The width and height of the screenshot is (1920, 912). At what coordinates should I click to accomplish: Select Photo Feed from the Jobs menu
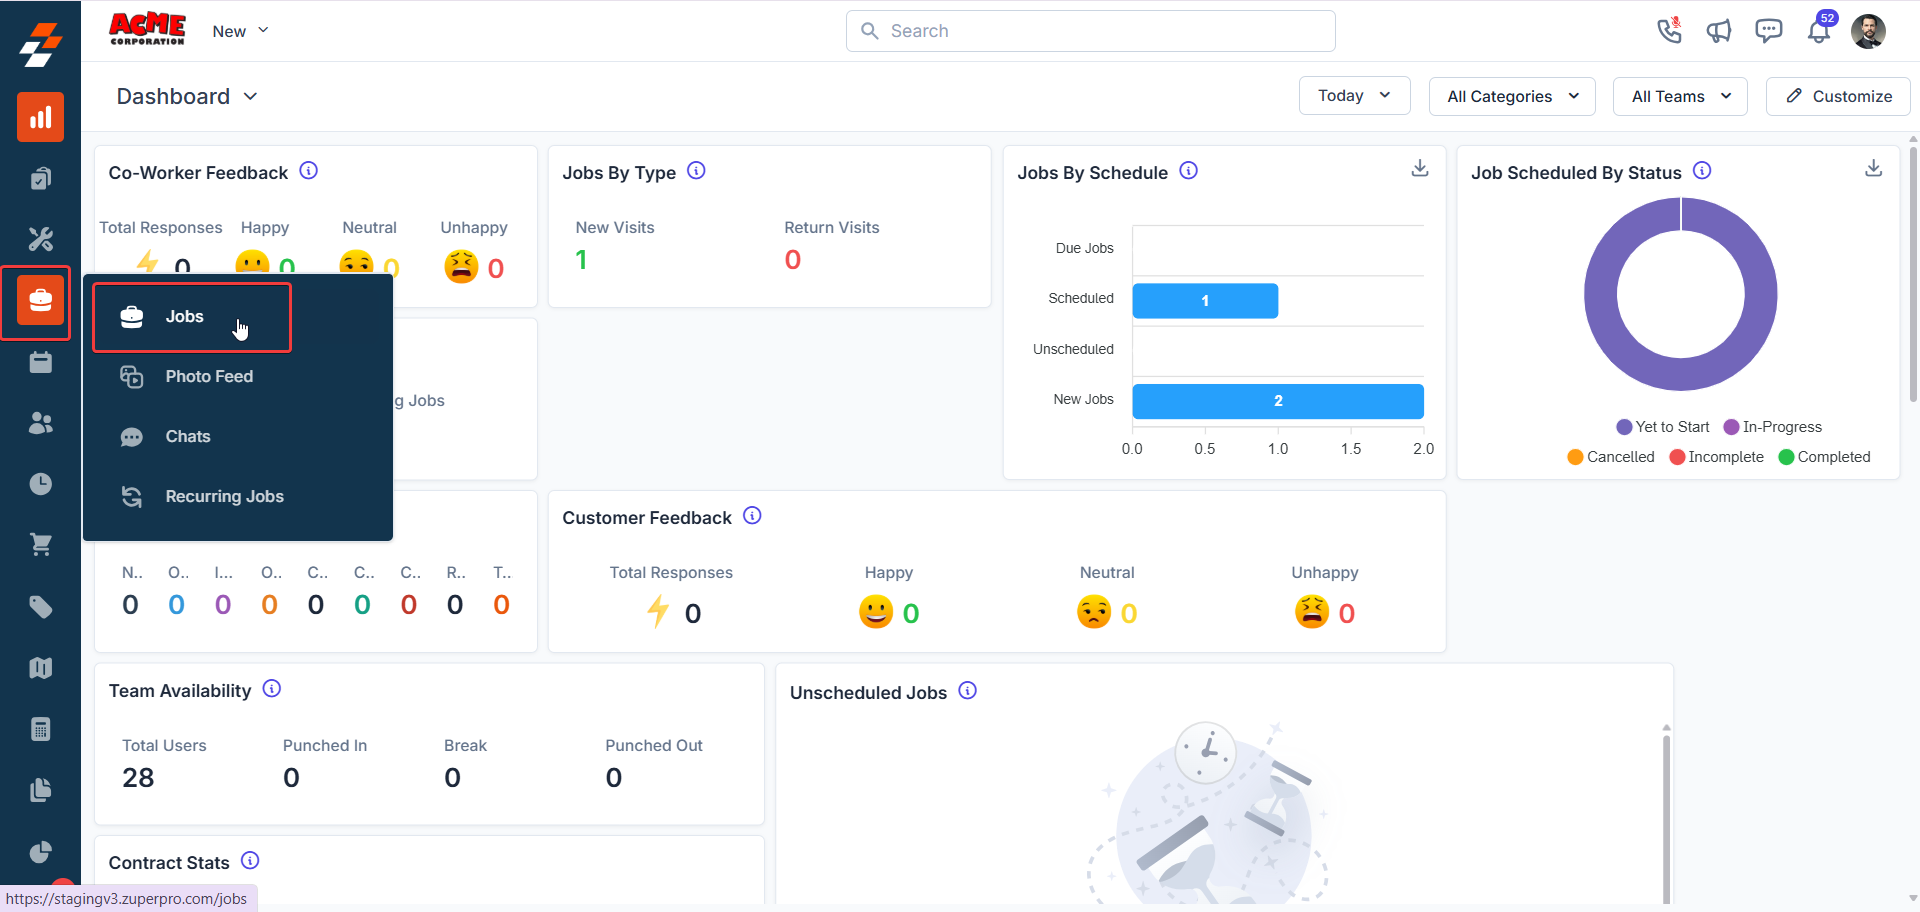tap(209, 376)
